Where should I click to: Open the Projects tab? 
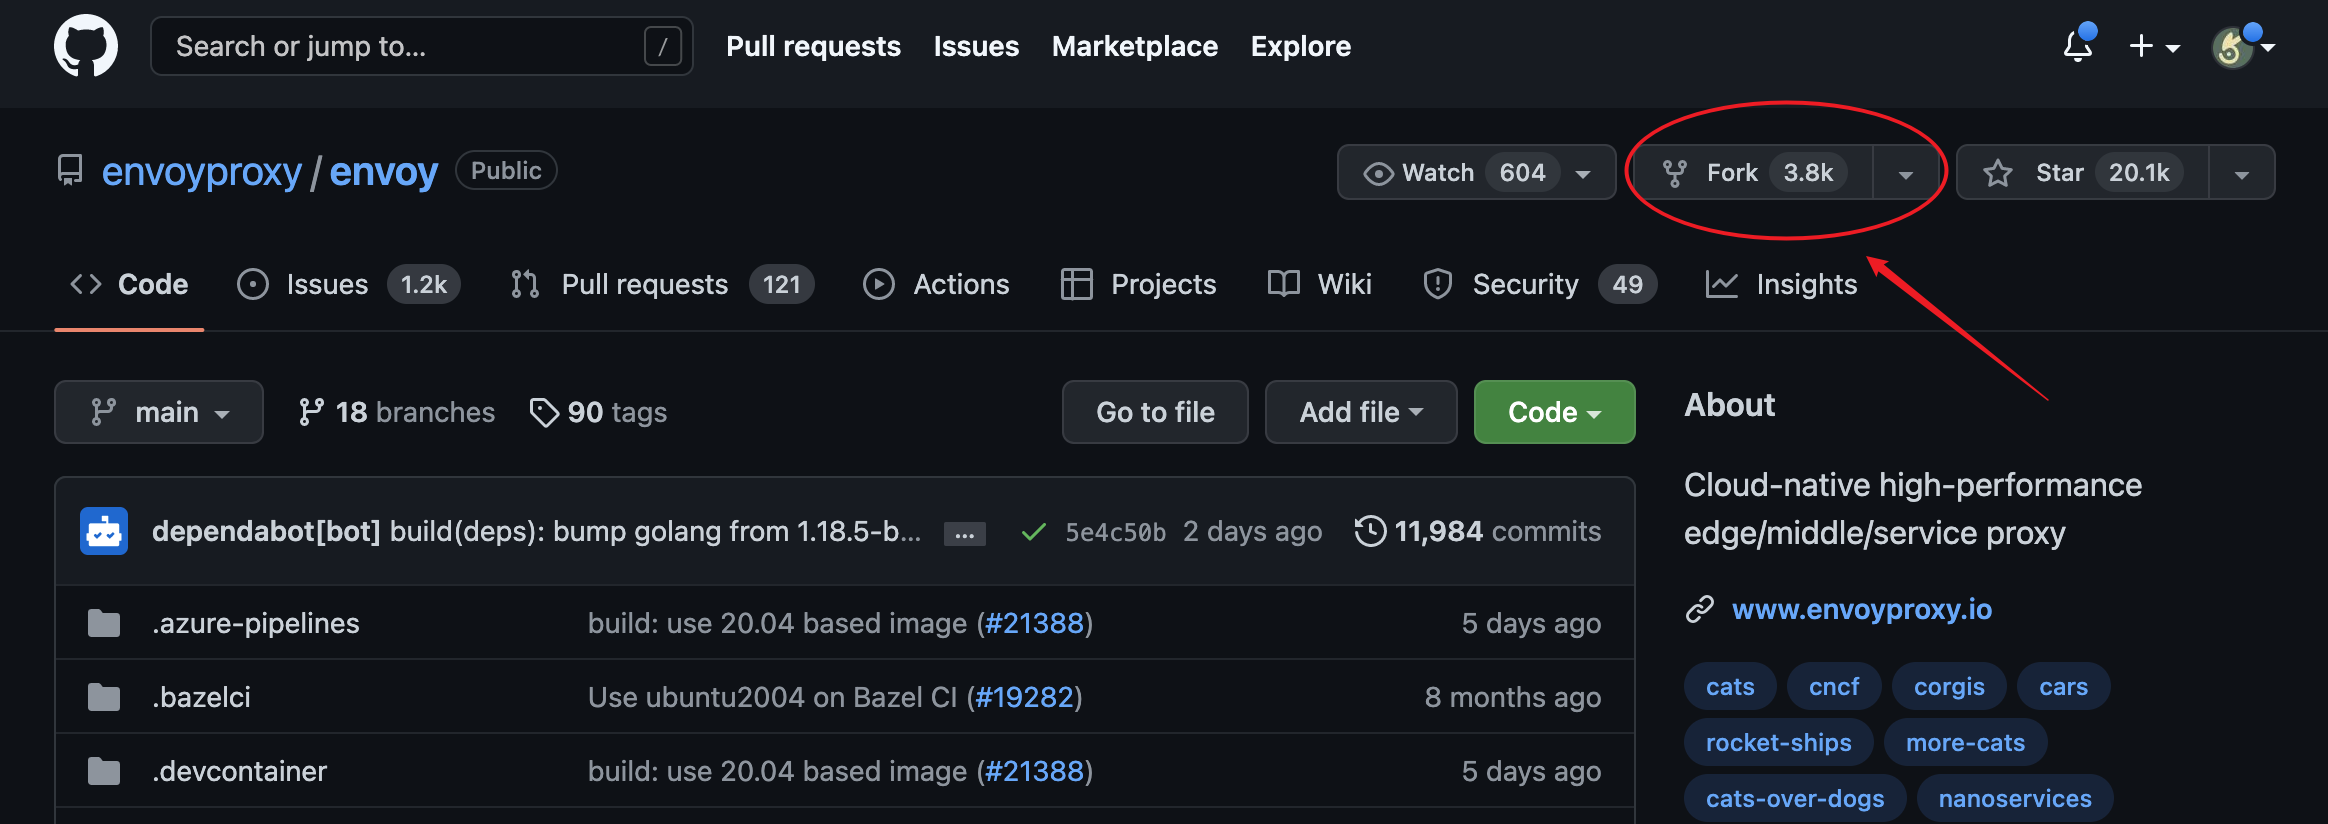point(1138,284)
